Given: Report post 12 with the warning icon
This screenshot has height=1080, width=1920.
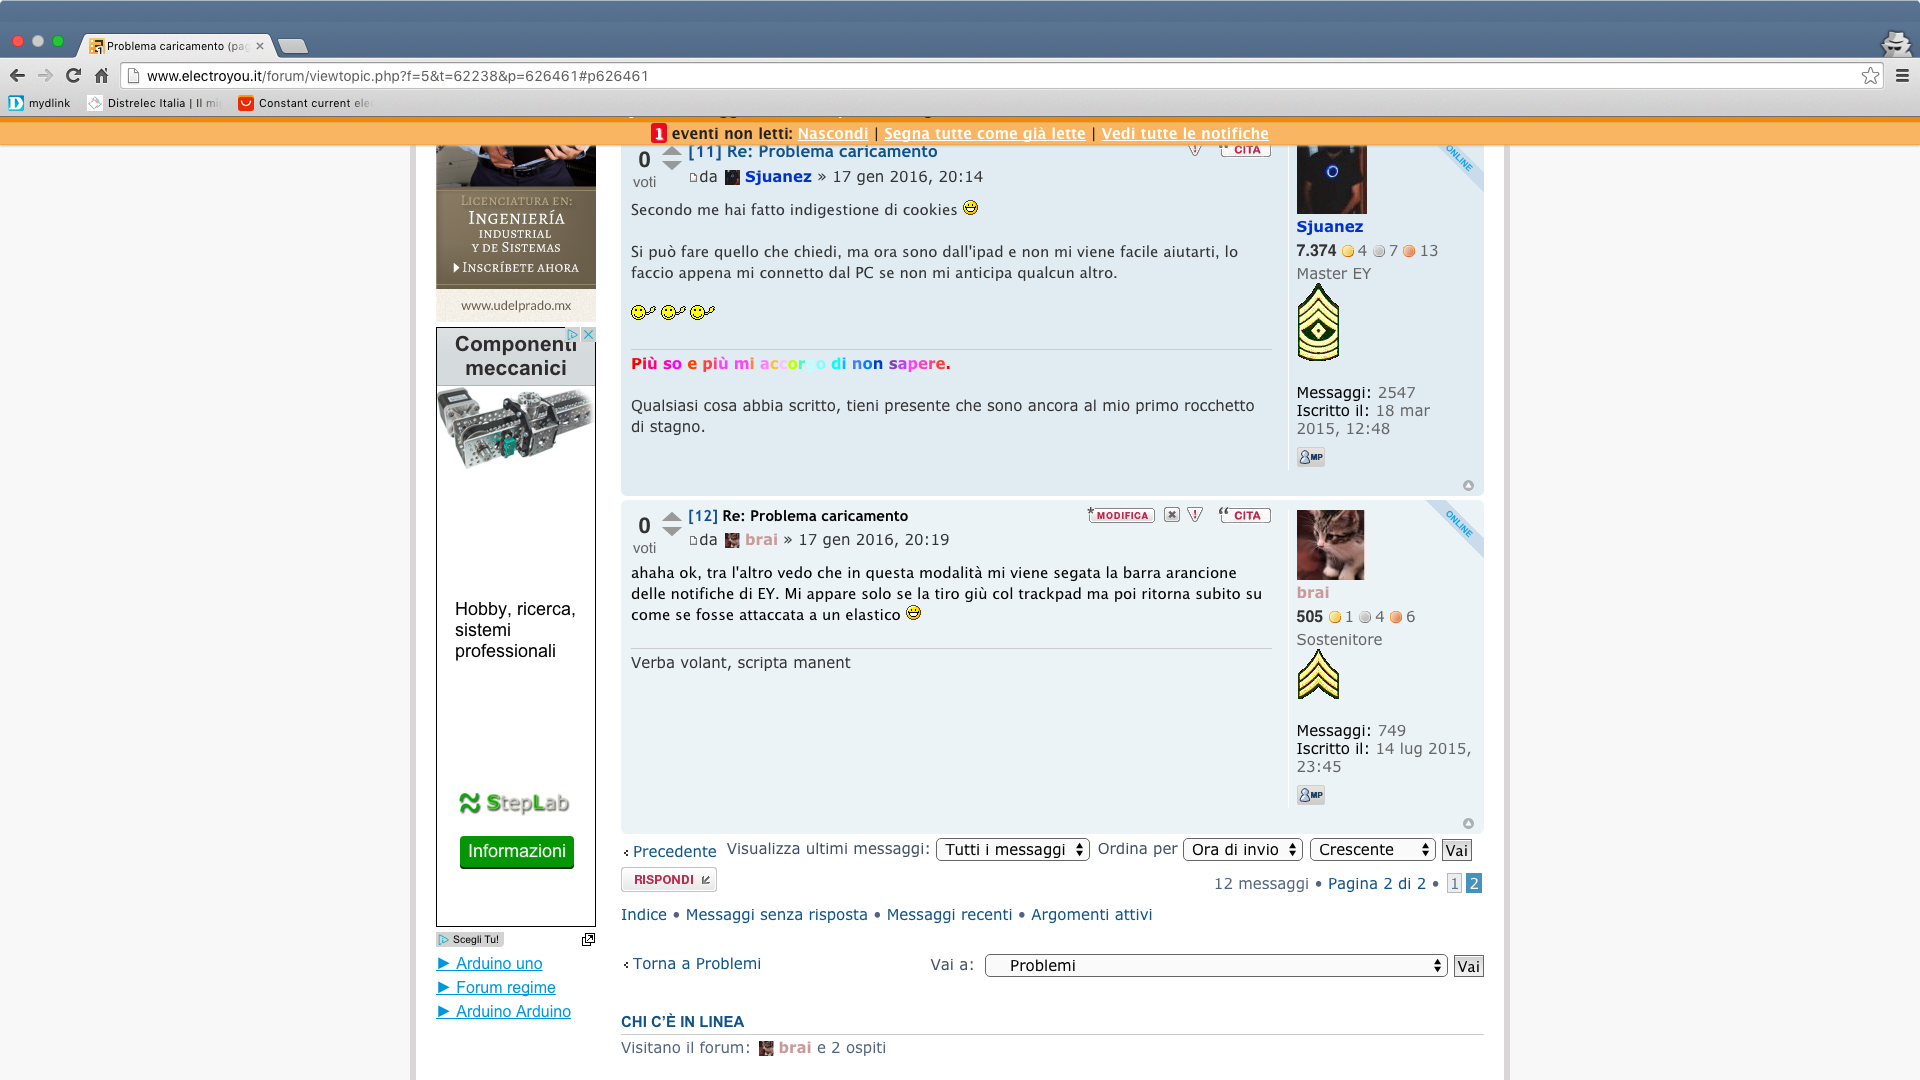Looking at the screenshot, I should [1195, 515].
